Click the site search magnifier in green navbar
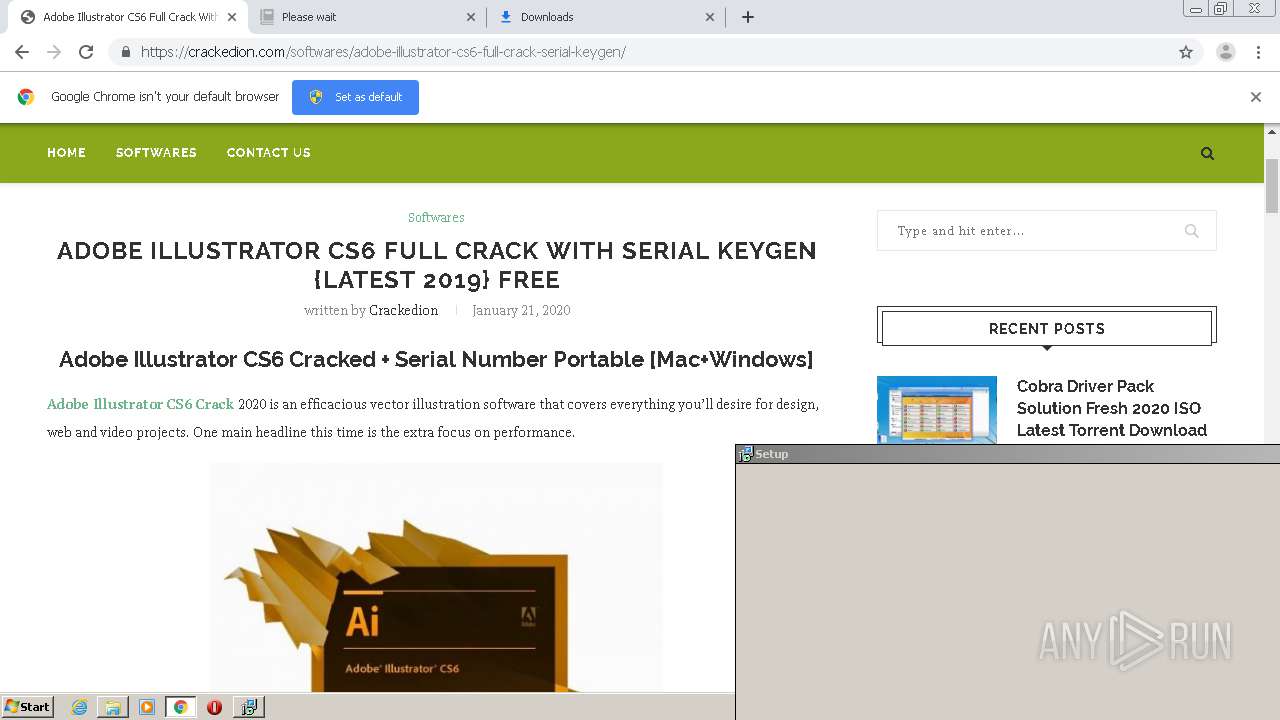Screen dimensions: 1280x720 (1207, 153)
